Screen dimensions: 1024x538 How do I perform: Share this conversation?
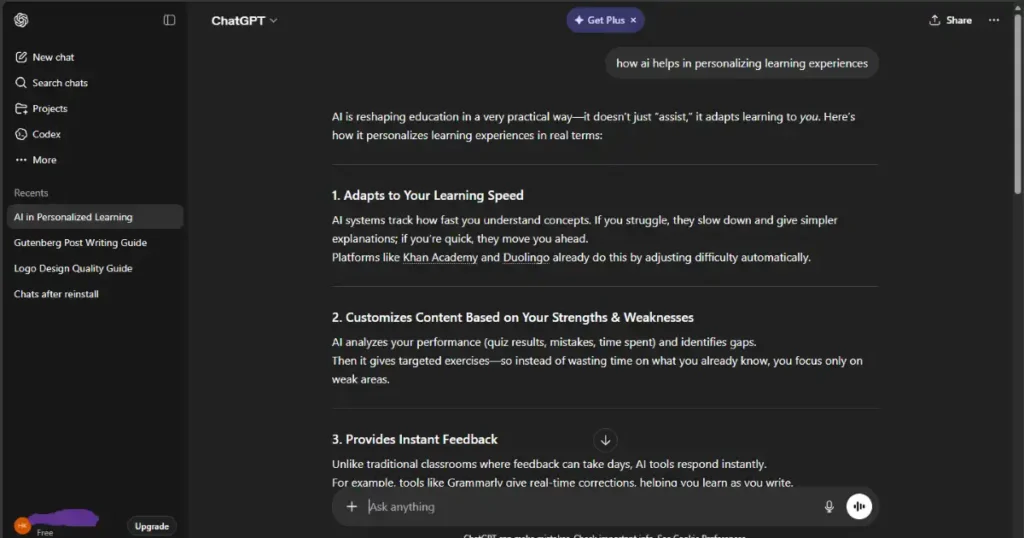click(x=950, y=20)
